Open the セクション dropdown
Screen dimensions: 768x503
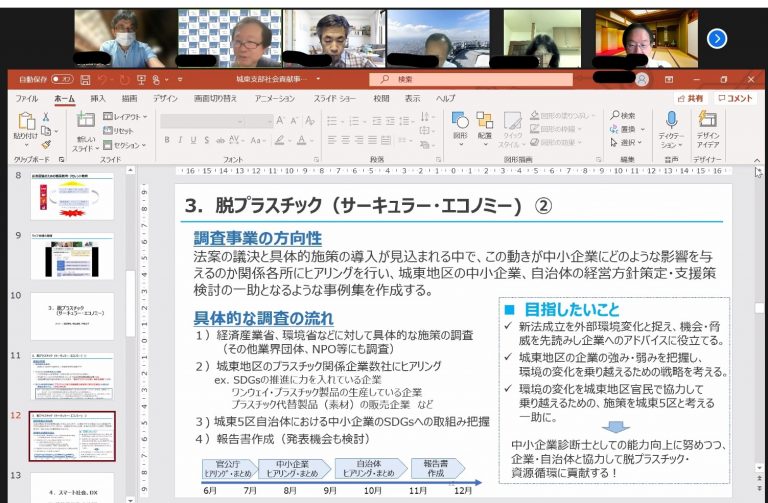(x=125, y=145)
